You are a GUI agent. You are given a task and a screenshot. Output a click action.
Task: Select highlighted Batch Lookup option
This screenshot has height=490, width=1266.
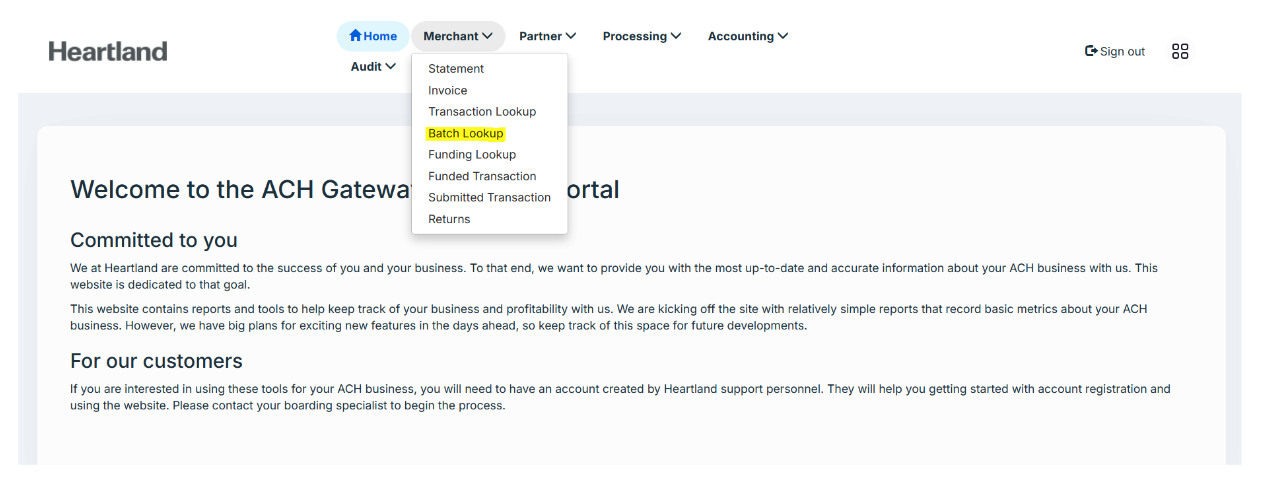pos(466,133)
